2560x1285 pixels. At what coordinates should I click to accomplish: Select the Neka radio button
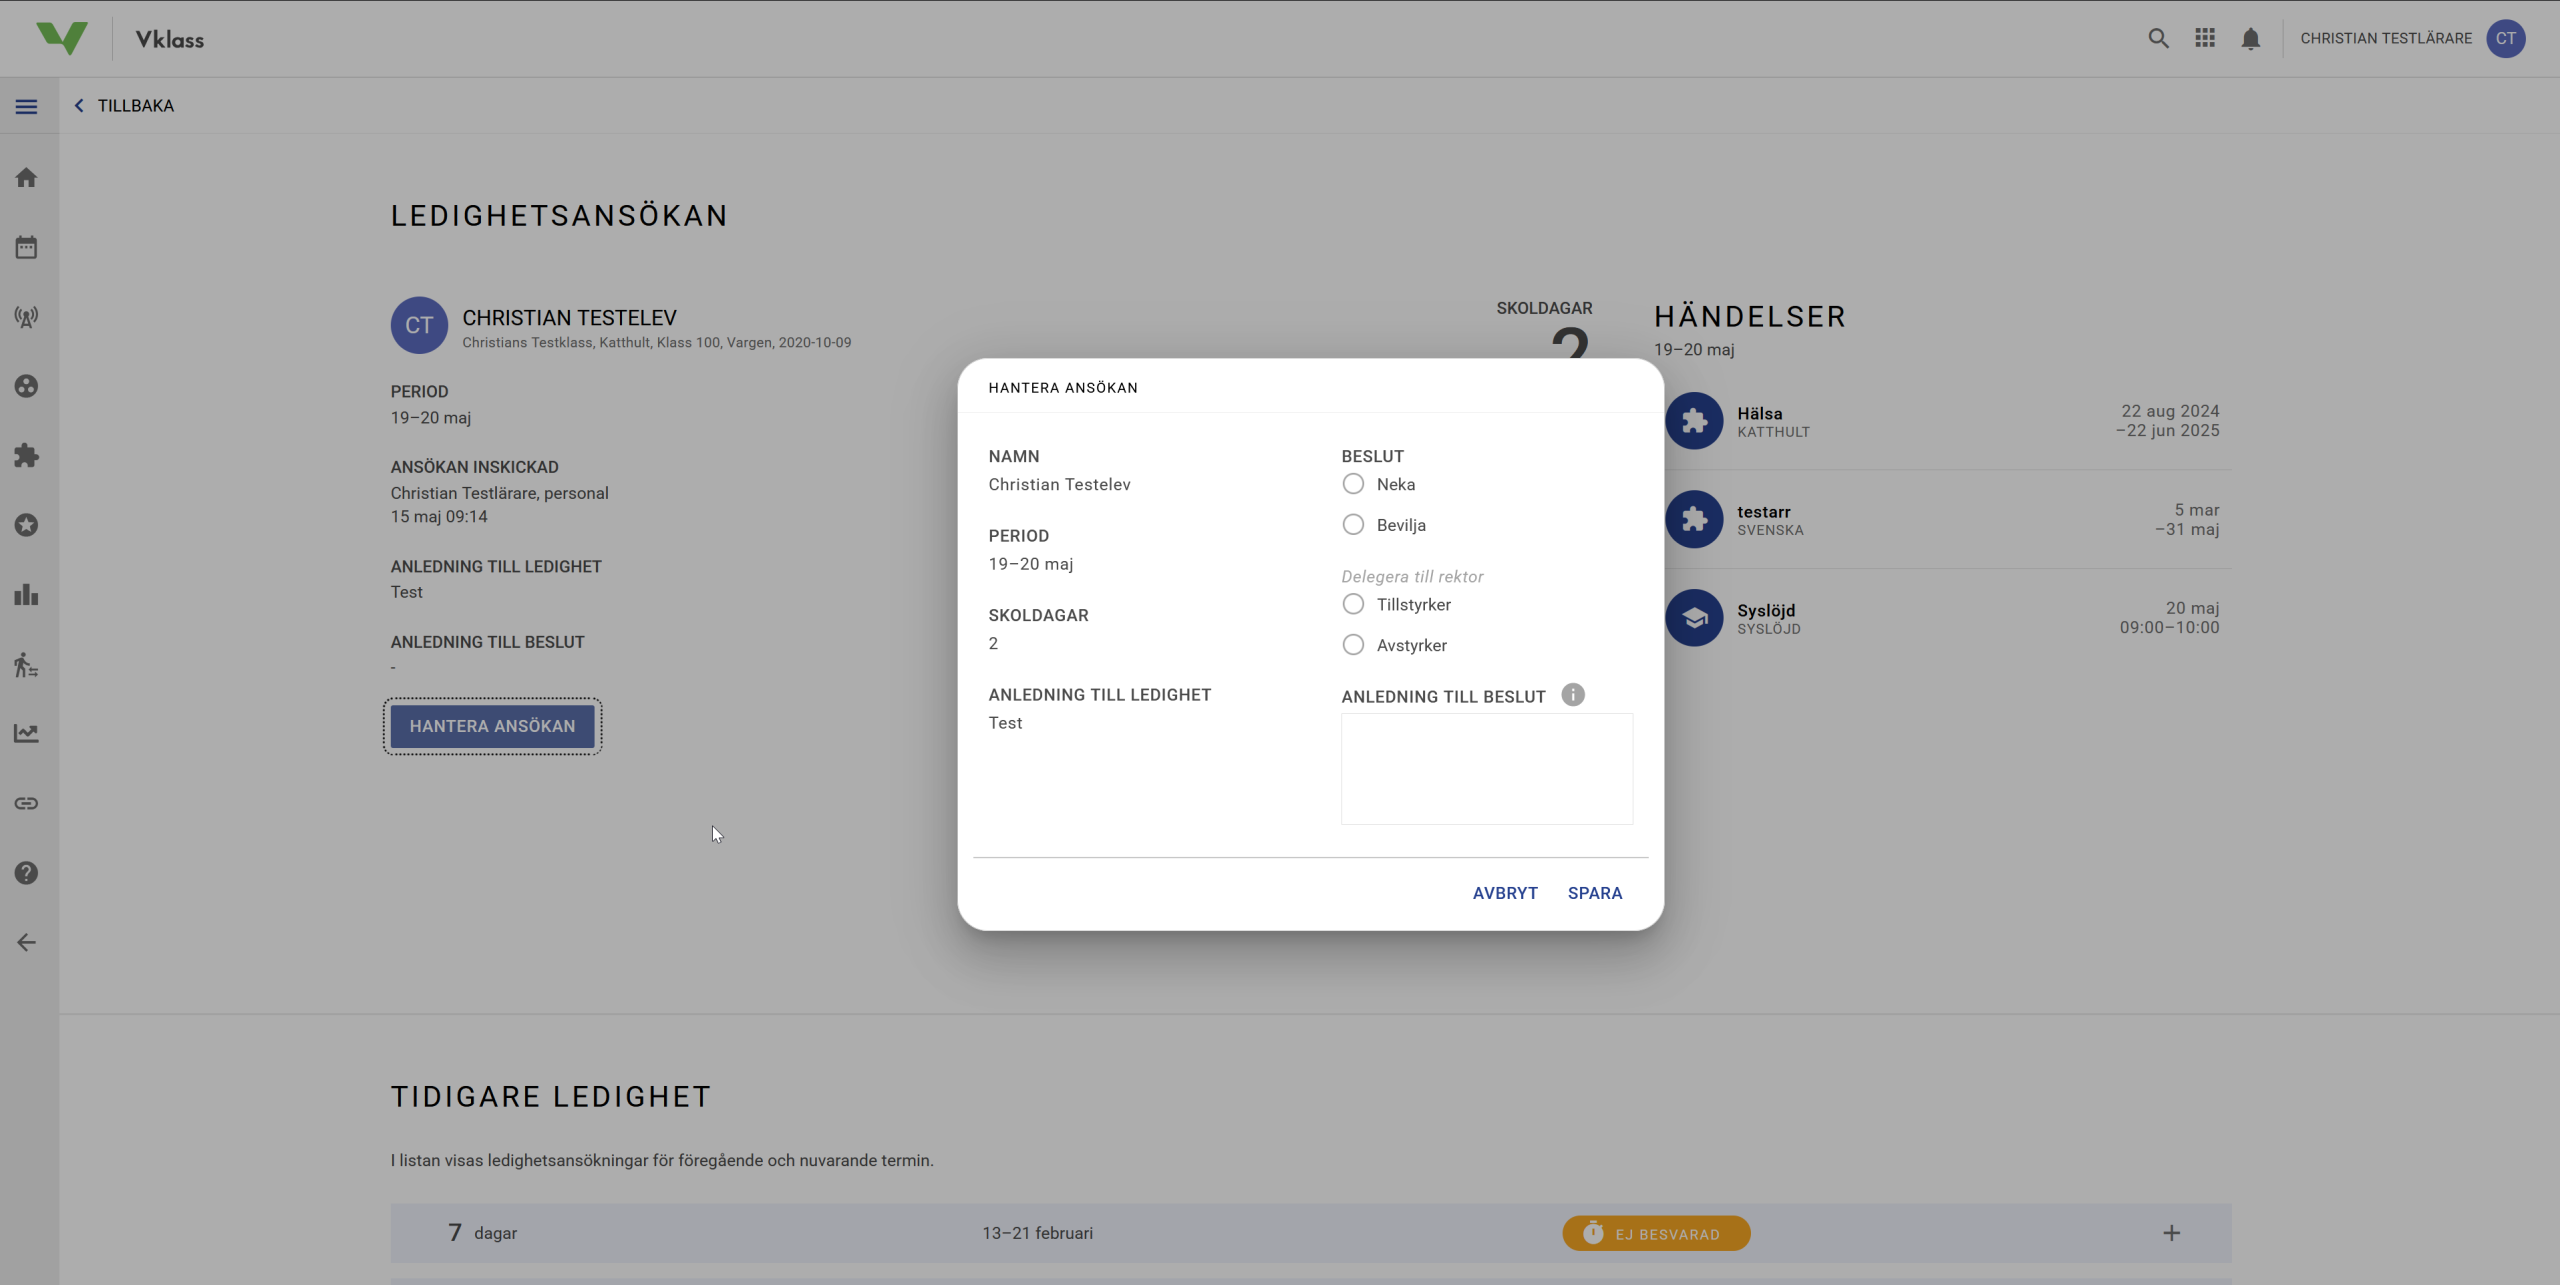(1353, 484)
